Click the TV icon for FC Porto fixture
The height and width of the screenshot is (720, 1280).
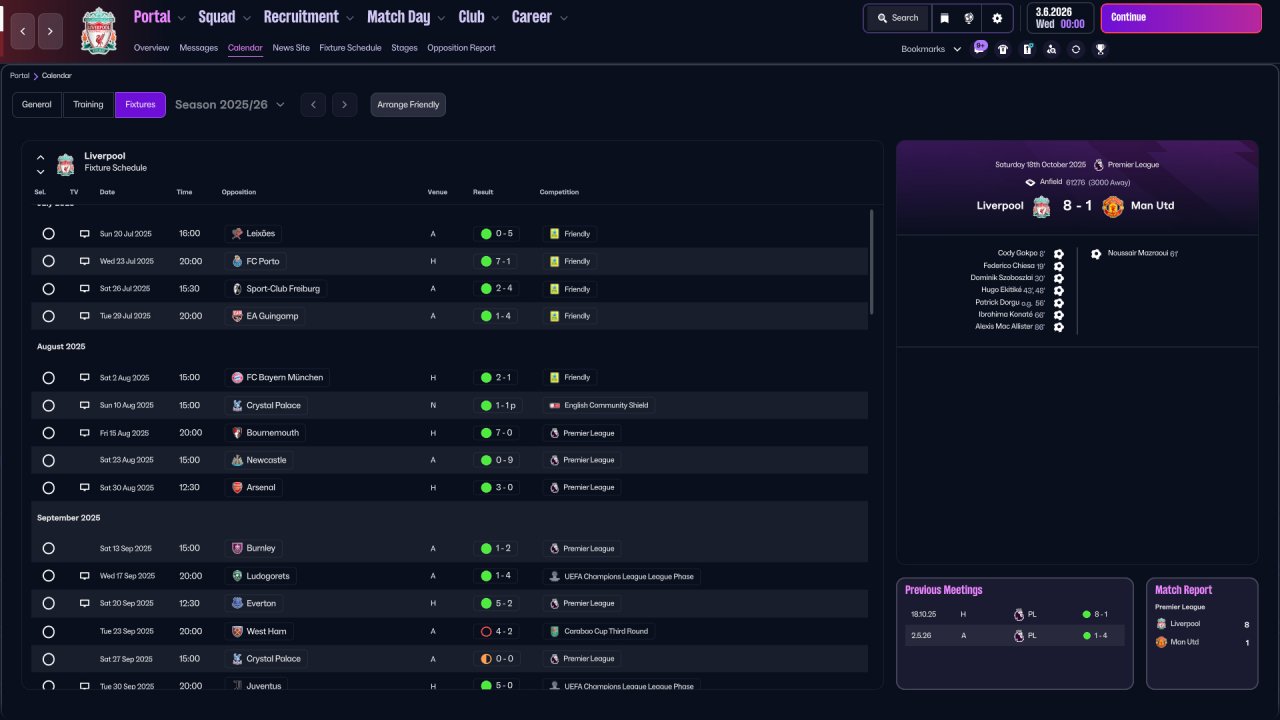point(85,261)
